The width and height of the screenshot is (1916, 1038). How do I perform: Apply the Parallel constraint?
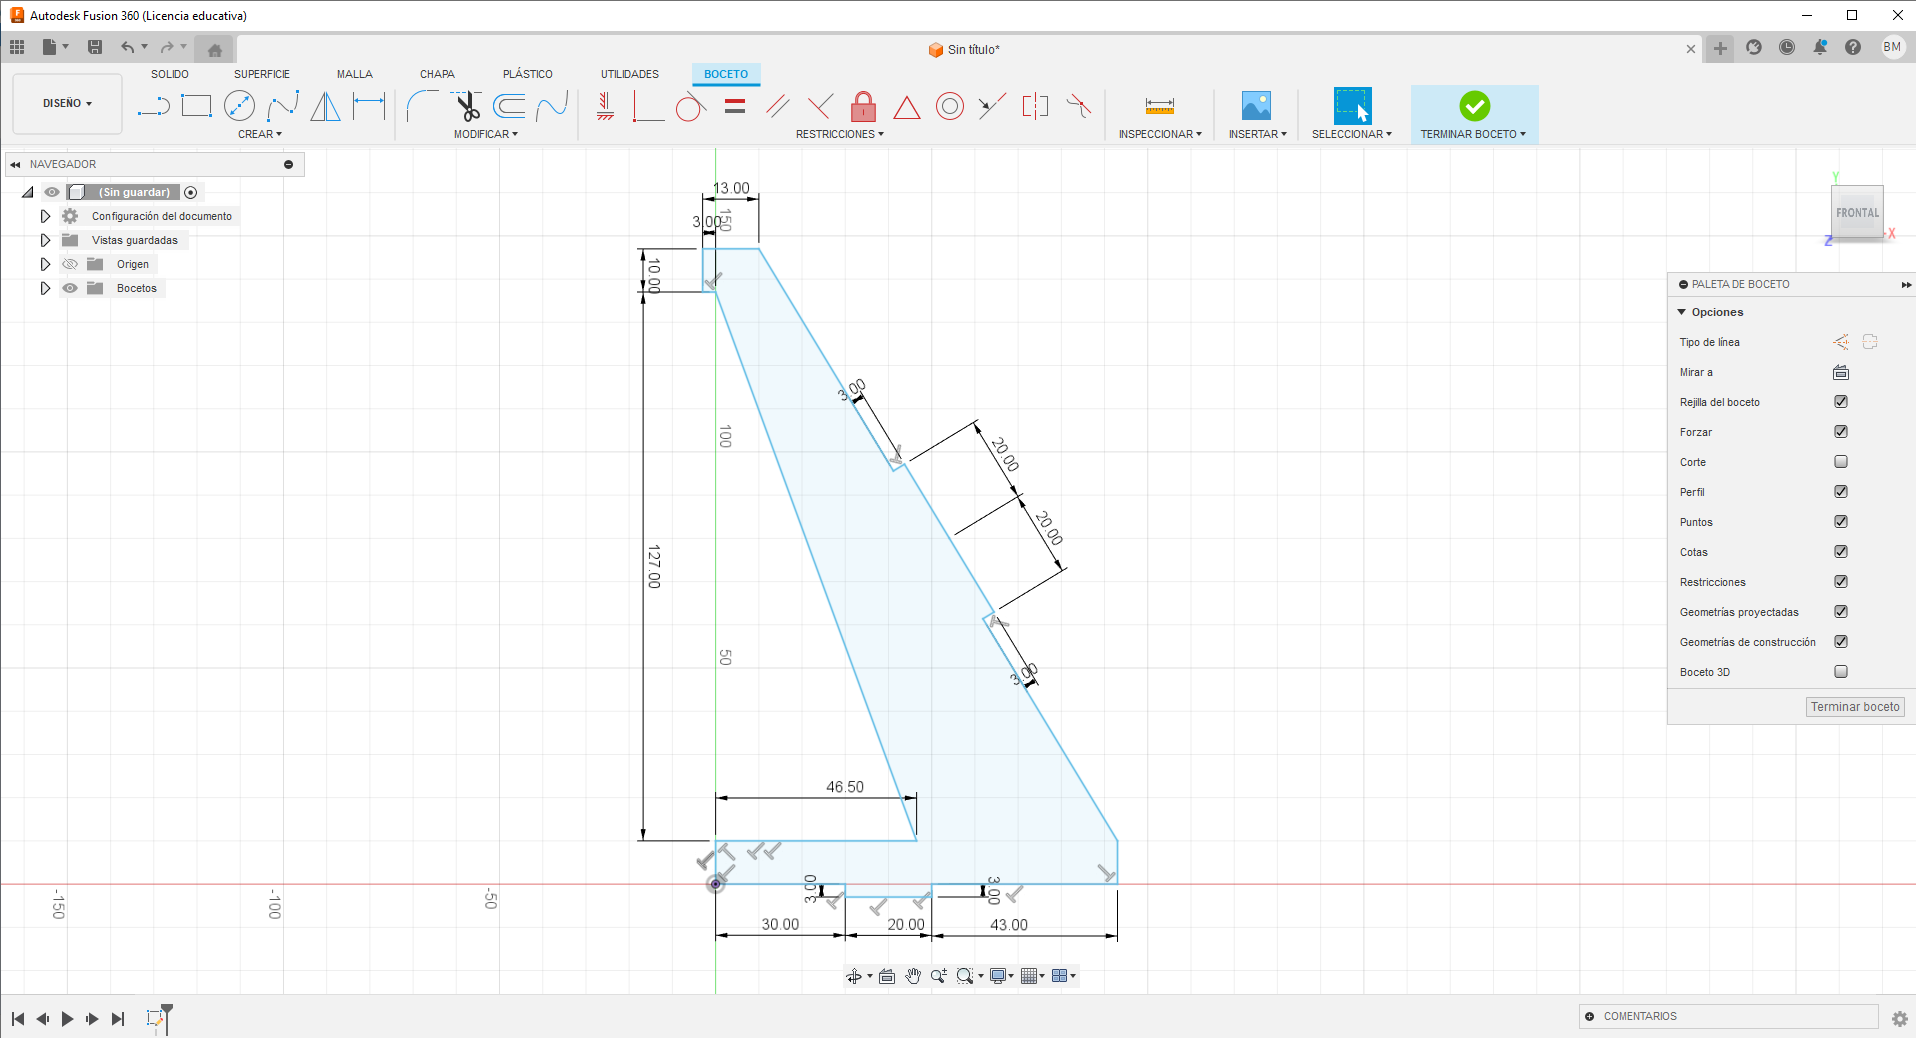coord(779,105)
